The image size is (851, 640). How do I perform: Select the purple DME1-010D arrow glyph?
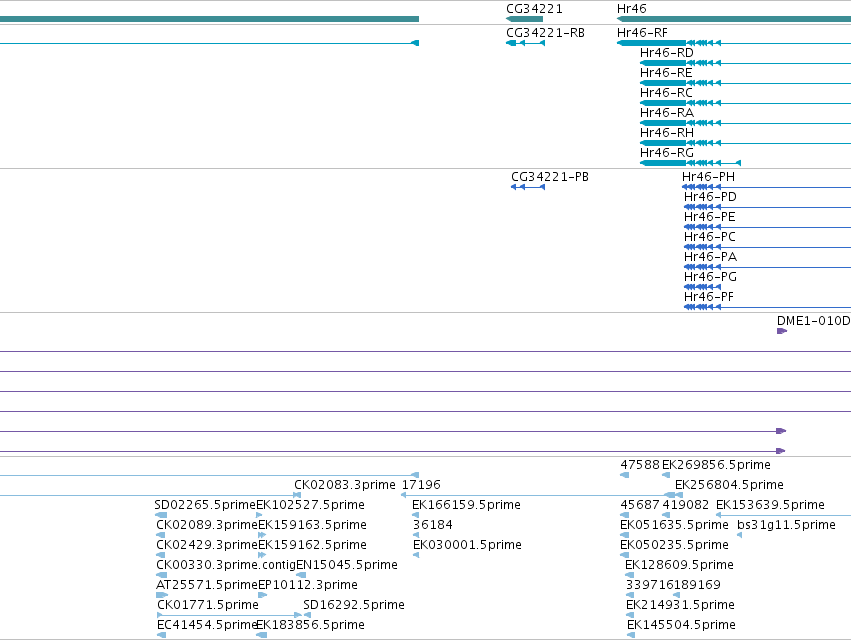pos(782,331)
